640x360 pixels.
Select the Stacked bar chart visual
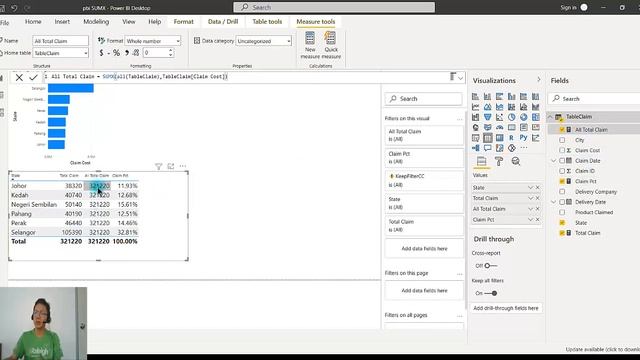(x=476, y=97)
